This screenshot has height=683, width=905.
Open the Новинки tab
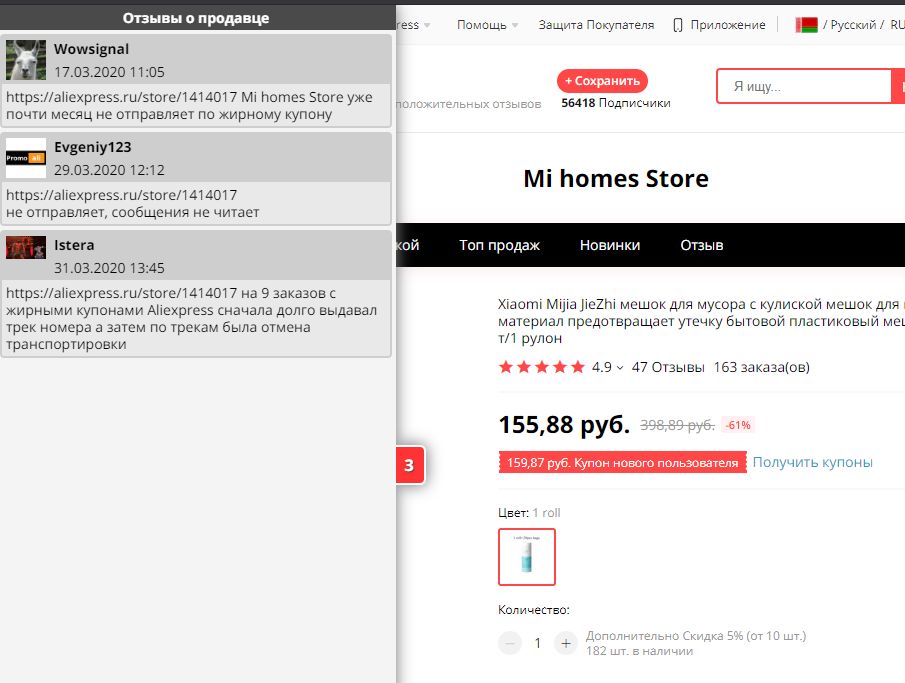click(610, 245)
